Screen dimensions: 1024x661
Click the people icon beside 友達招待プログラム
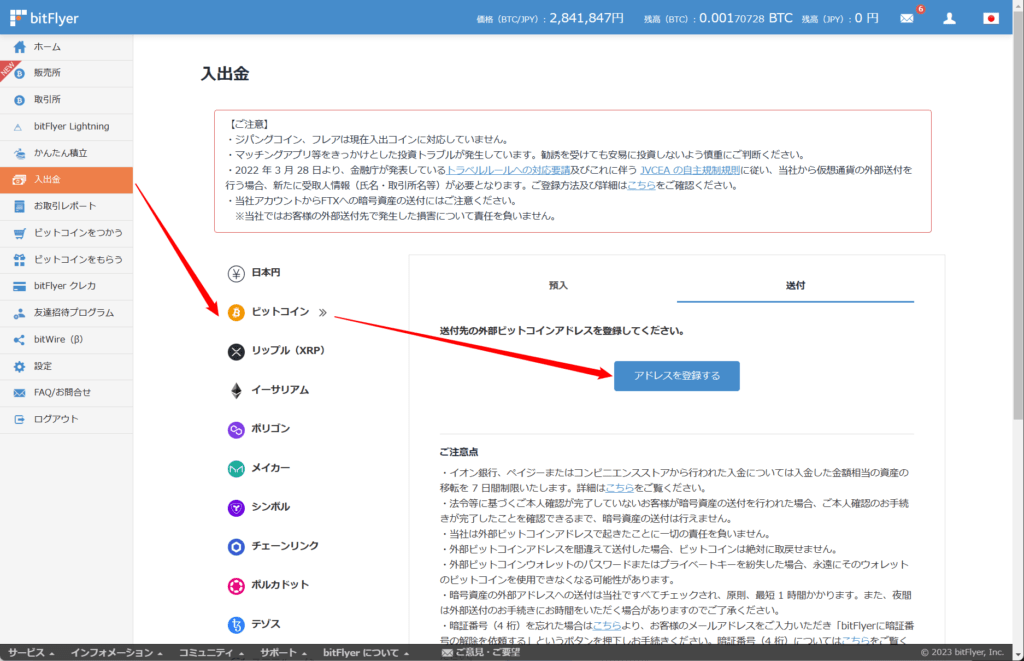pyautogui.click(x=20, y=314)
